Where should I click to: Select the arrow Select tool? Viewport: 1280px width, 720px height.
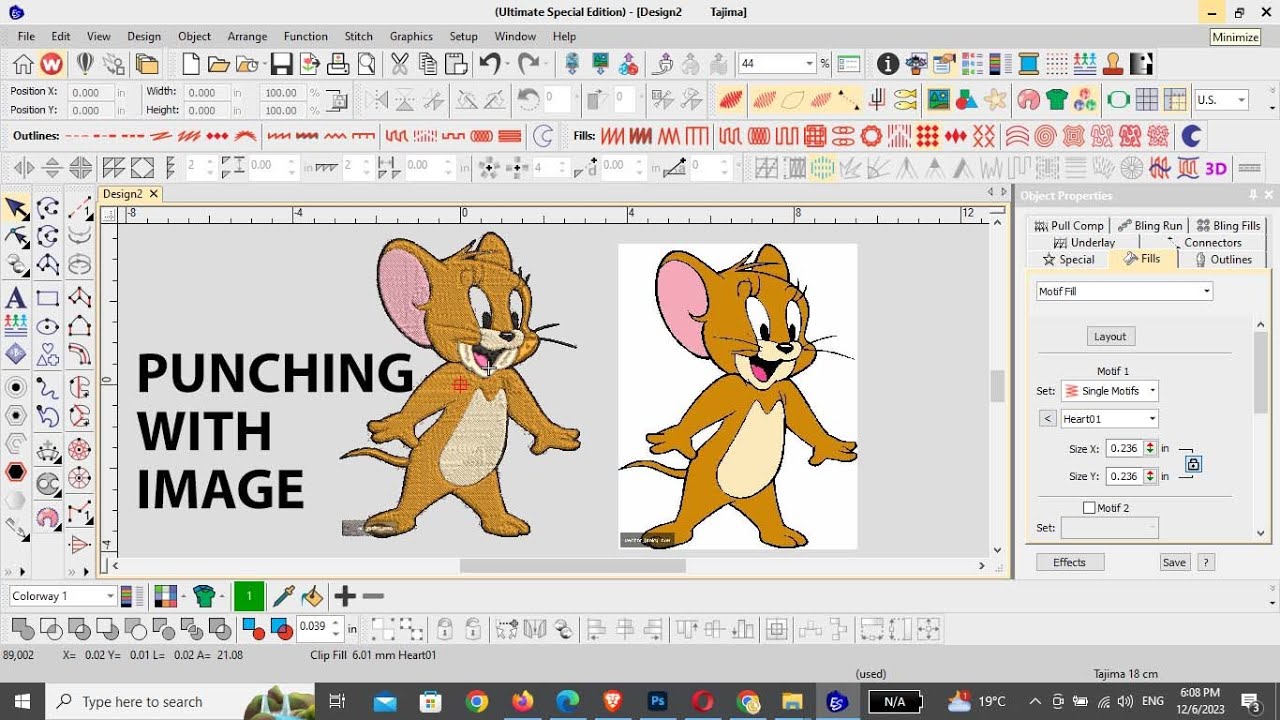(17, 208)
